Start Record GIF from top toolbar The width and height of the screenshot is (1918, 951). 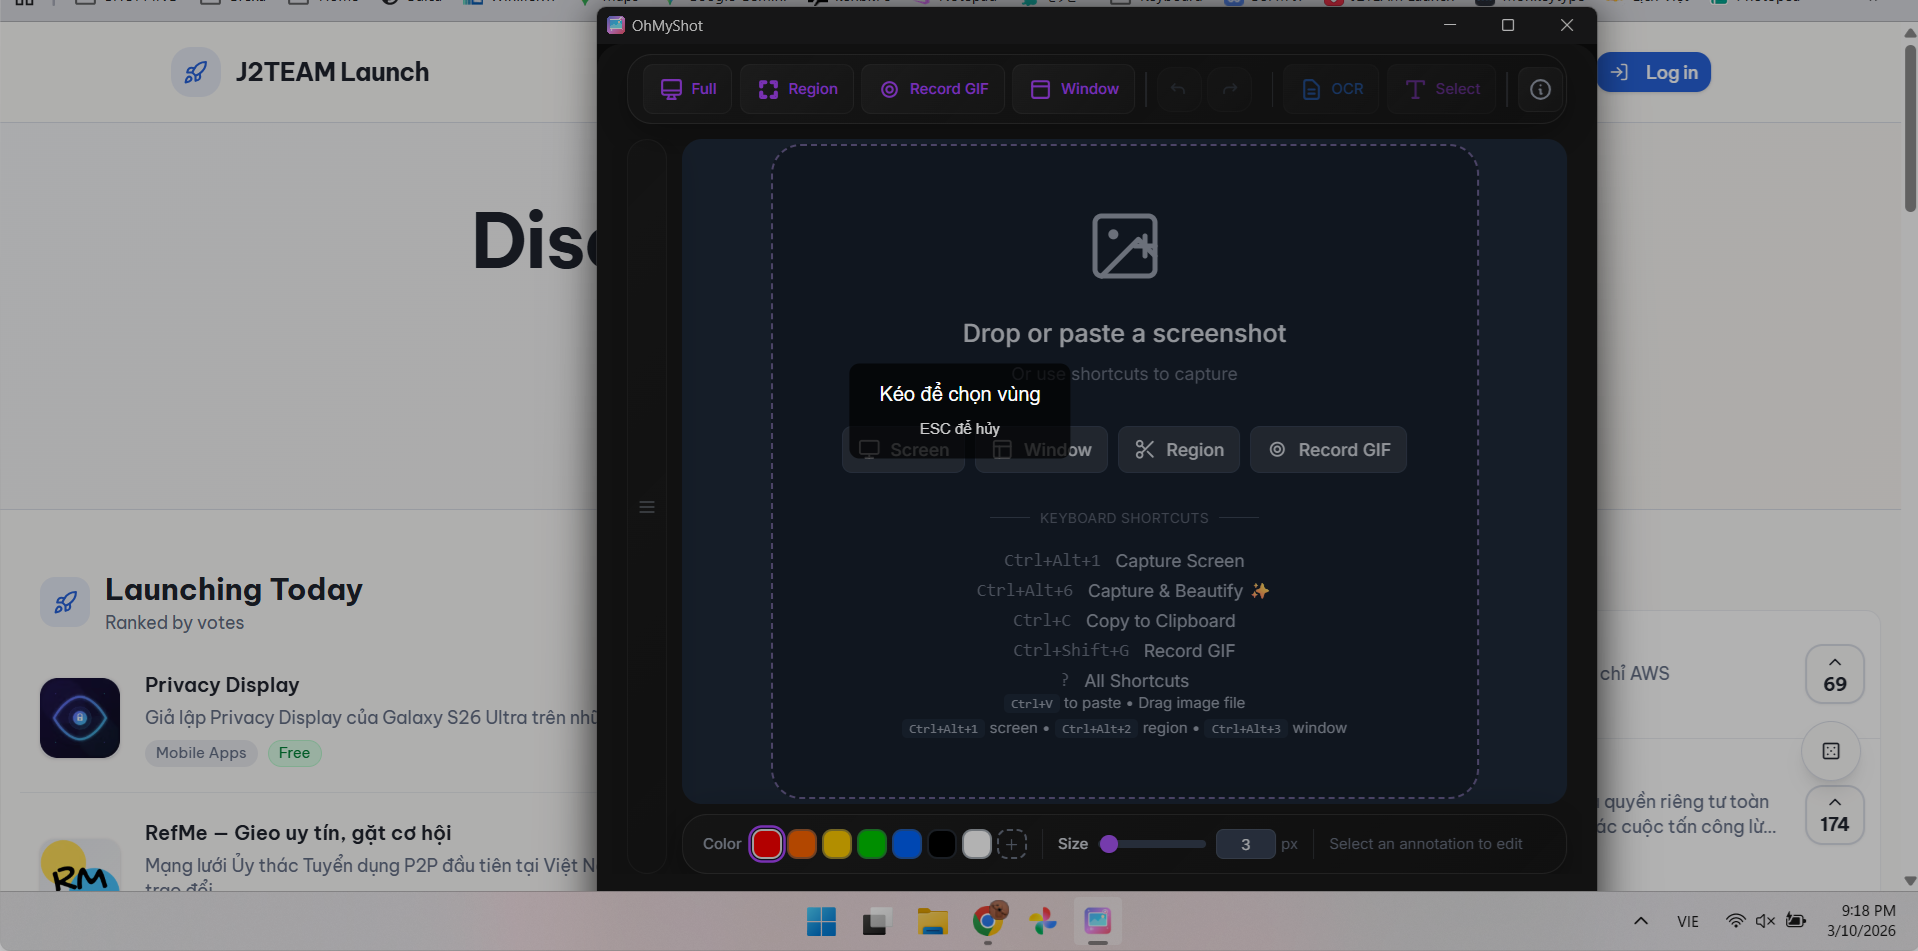(933, 89)
